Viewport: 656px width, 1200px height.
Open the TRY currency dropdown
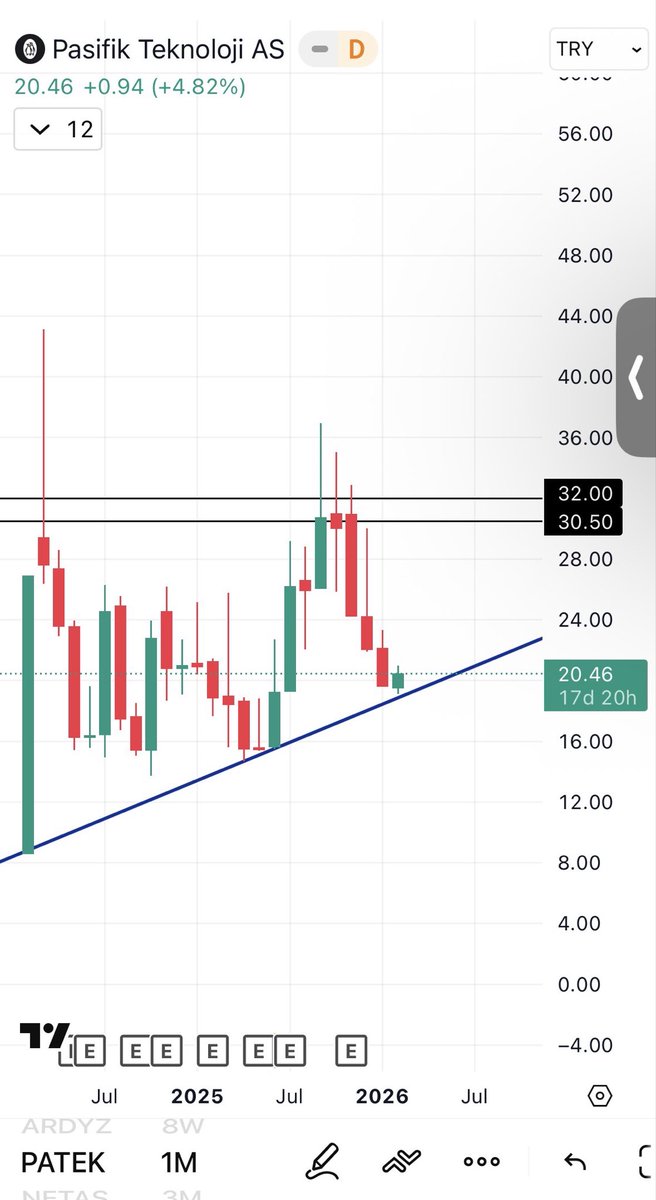point(599,49)
